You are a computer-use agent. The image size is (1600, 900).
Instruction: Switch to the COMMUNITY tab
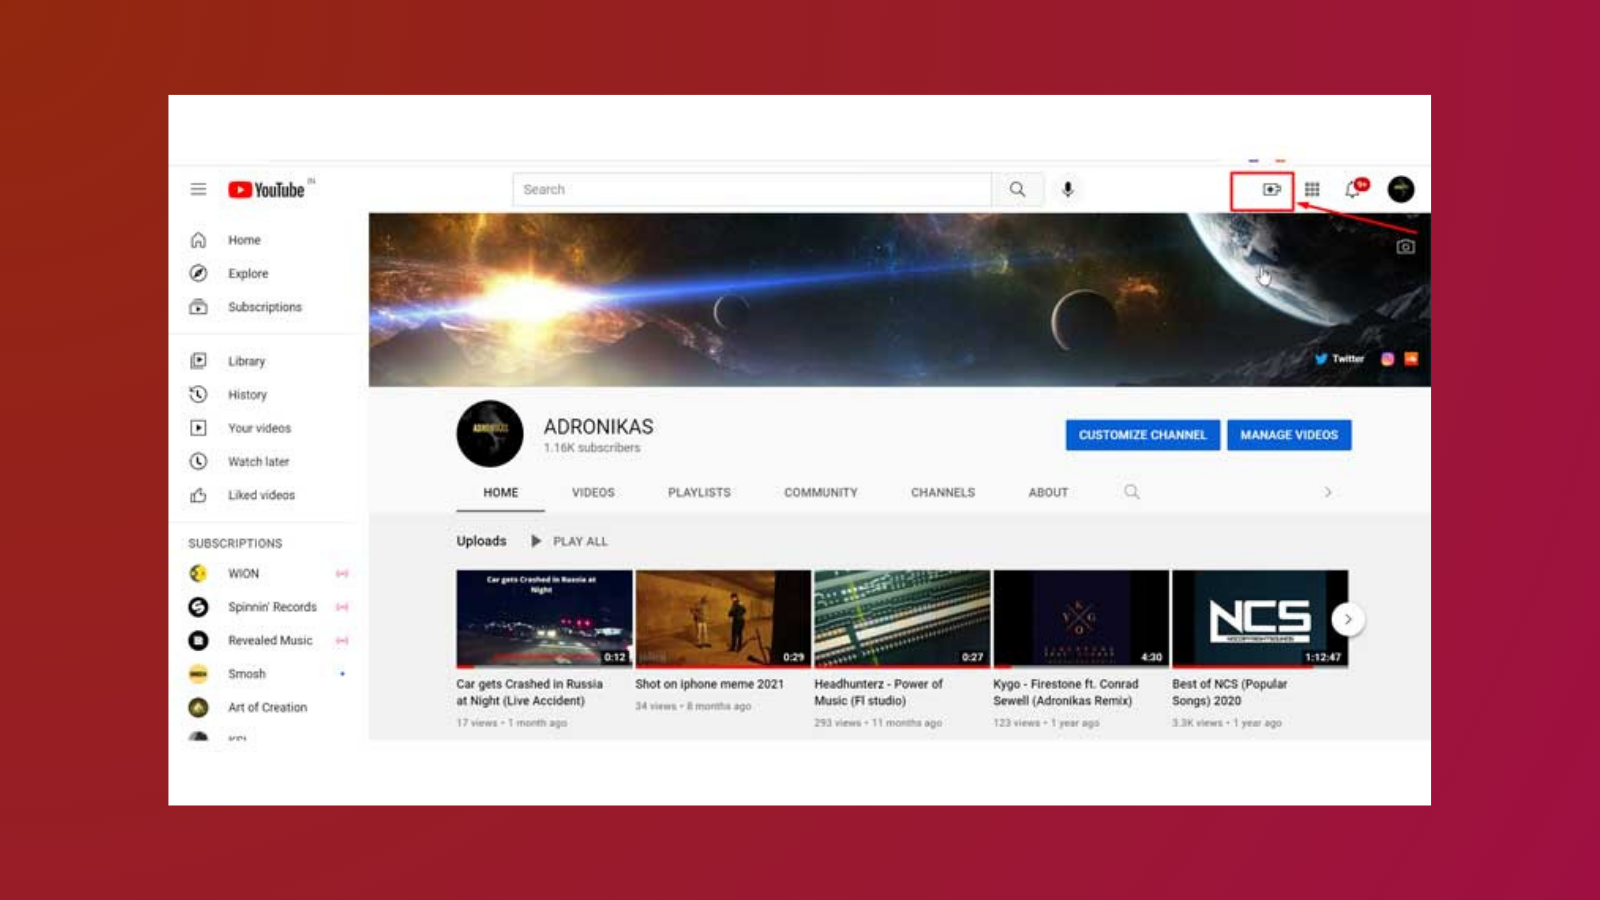821,492
